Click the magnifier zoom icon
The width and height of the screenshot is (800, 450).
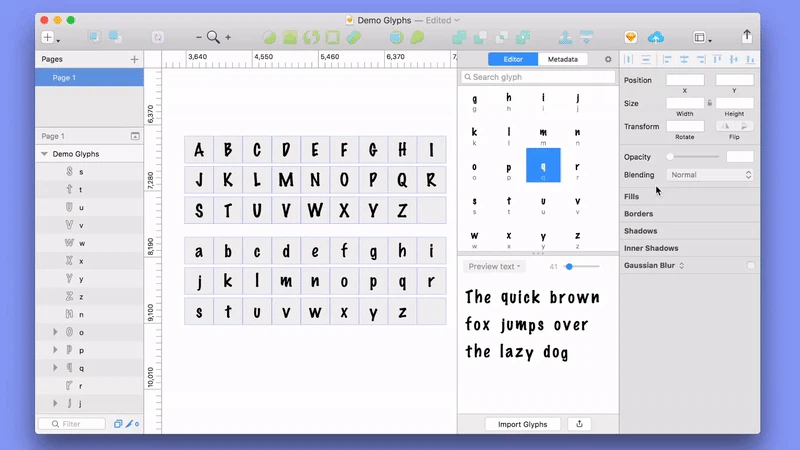coord(213,37)
